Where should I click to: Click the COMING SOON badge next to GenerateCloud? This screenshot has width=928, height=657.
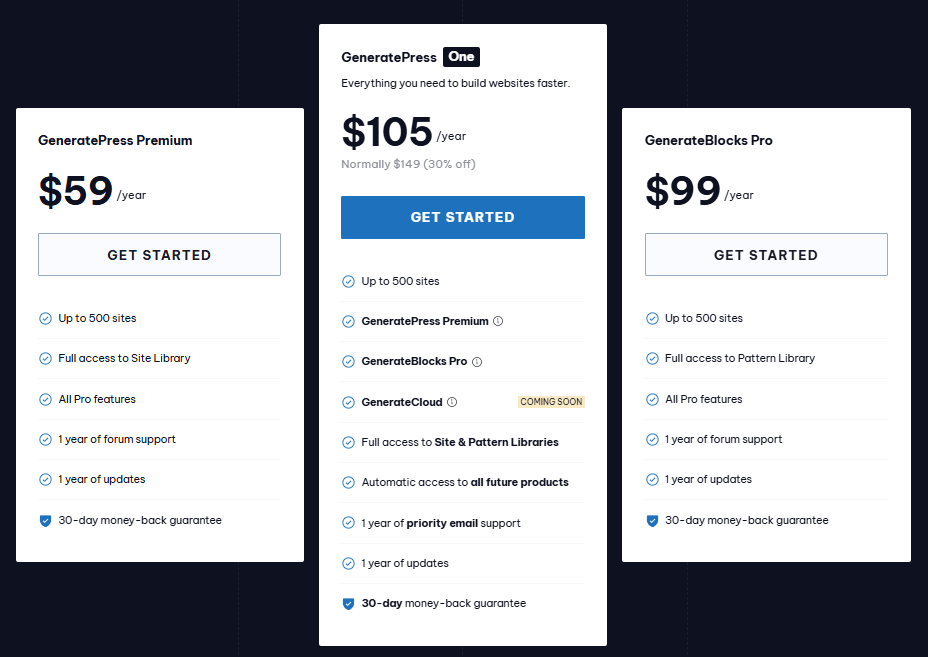point(551,401)
